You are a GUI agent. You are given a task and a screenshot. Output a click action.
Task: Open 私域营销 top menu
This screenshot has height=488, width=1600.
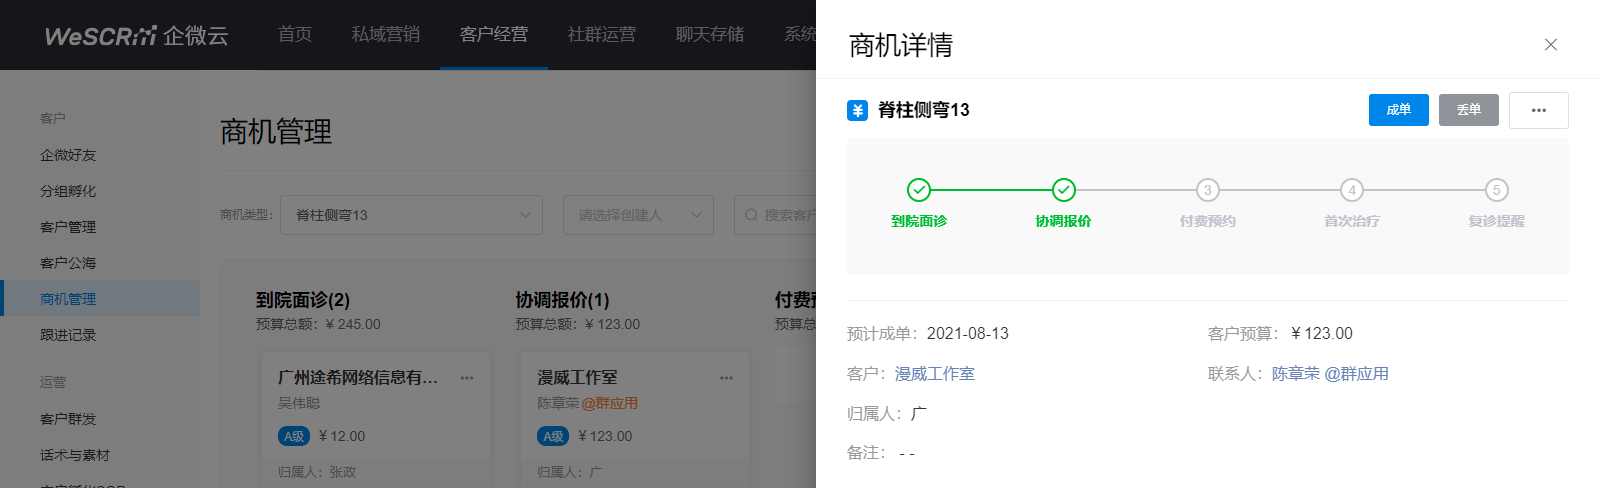click(386, 35)
